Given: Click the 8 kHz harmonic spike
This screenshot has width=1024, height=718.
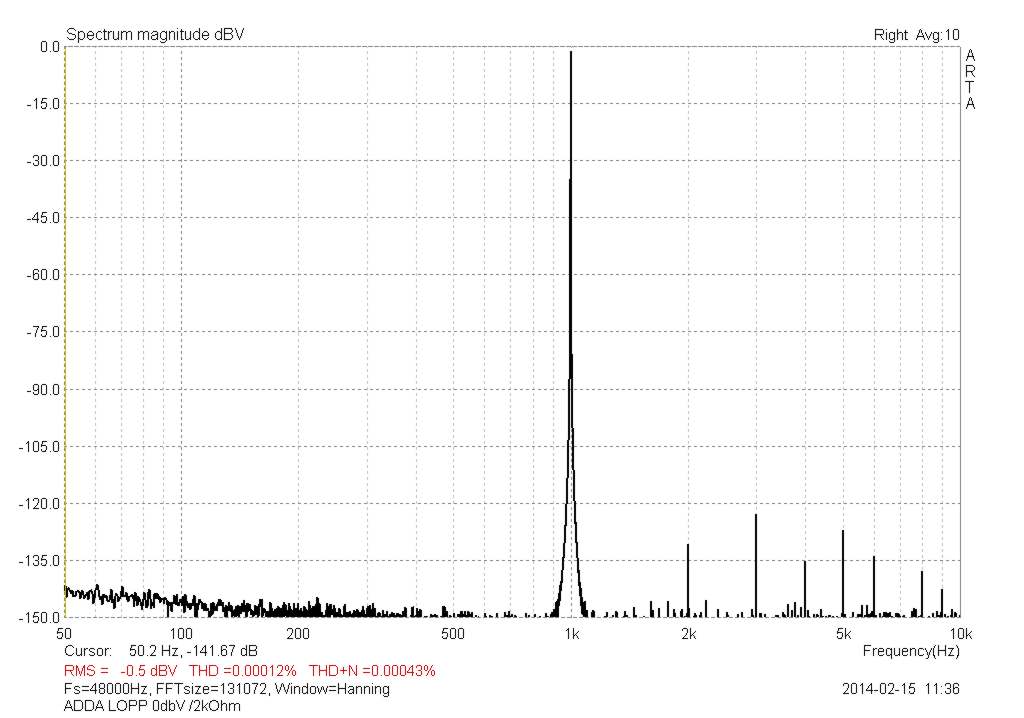Looking at the screenshot, I should (922, 593).
